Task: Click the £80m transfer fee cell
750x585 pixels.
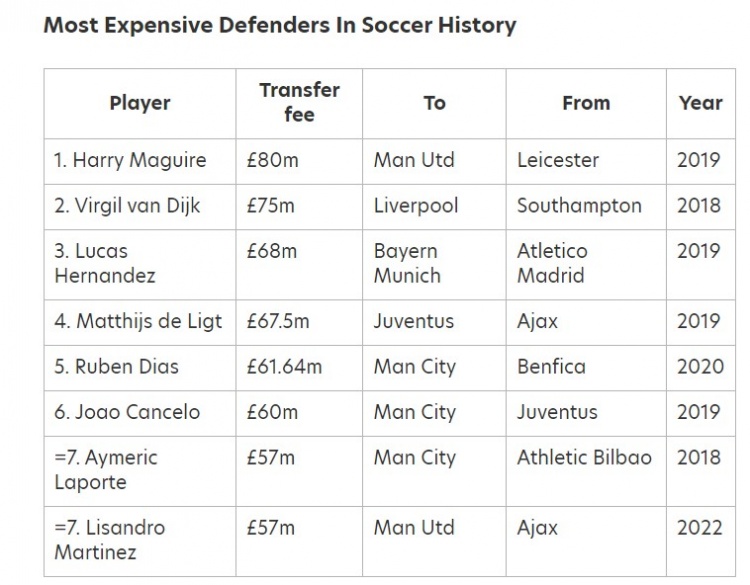Action: [x=272, y=160]
